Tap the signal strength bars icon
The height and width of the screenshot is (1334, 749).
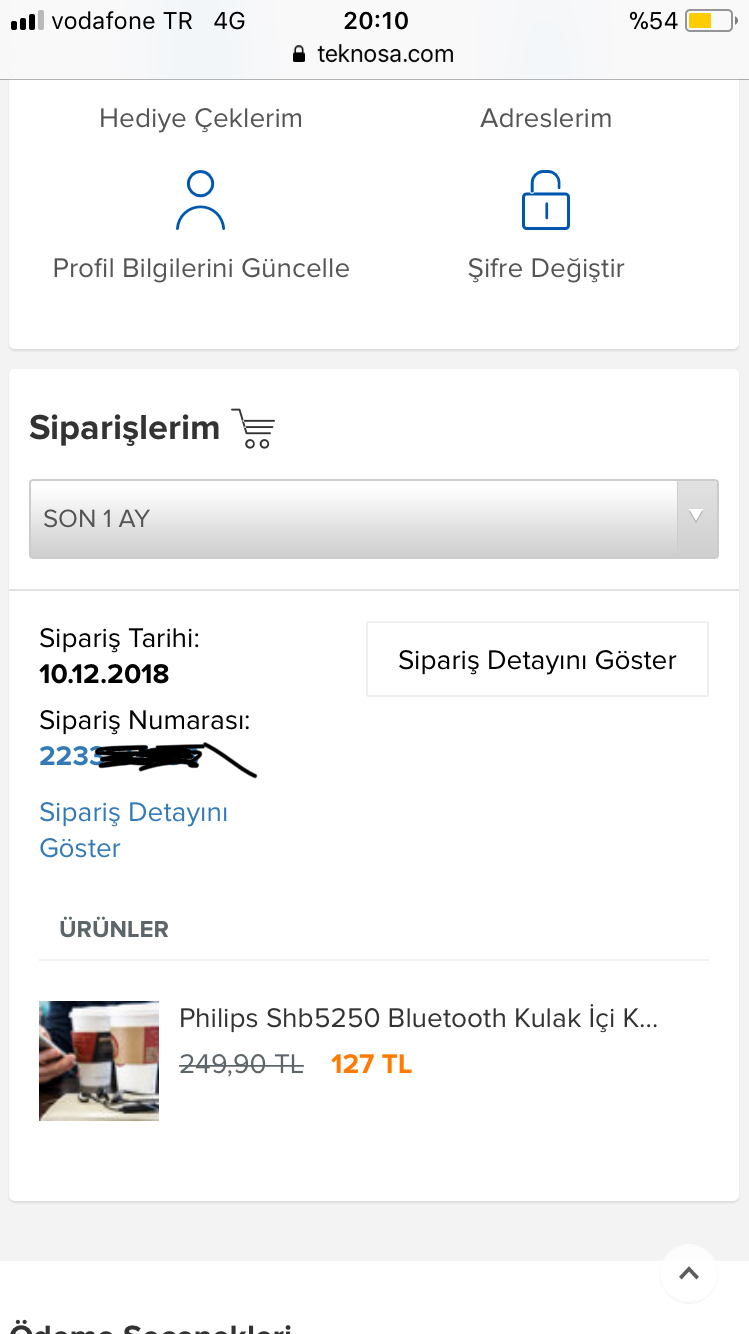[27, 21]
